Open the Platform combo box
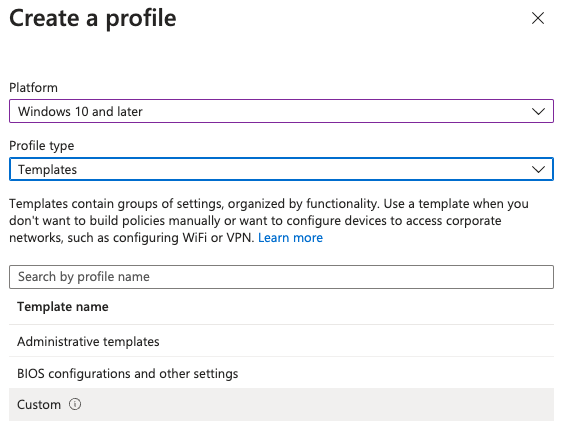The height and width of the screenshot is (429, 570). (x=281, y=111)
